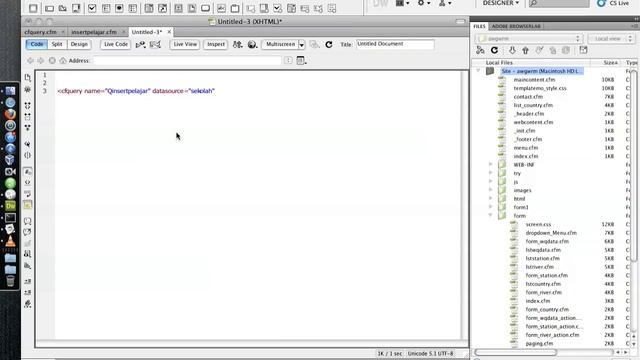Screen dimensions: 640x360
Task: Click the cfquery code on line 3
Action: [136, 91]
